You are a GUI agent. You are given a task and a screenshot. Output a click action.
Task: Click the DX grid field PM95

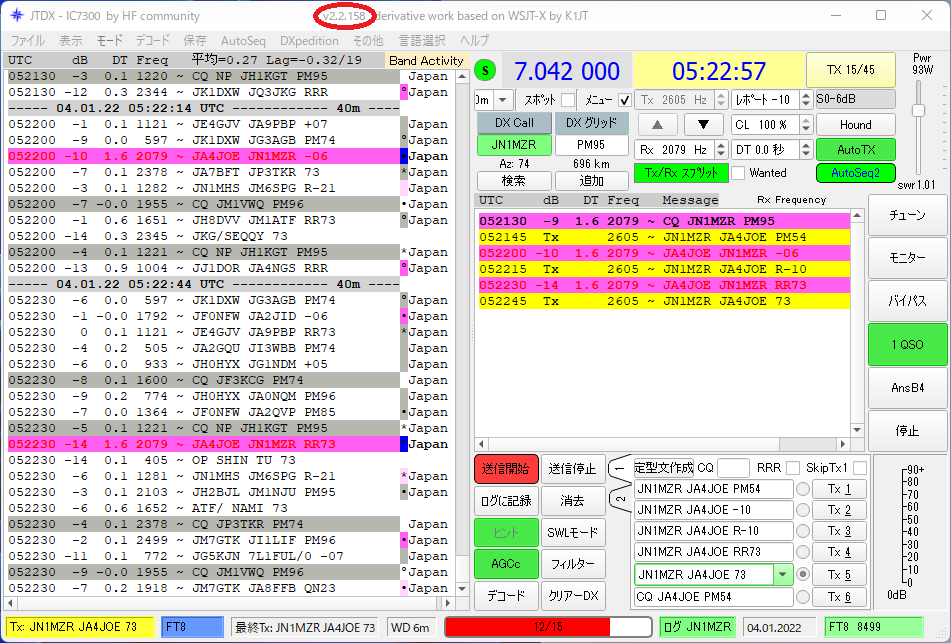pyautogui.click(x=591, y=146)
